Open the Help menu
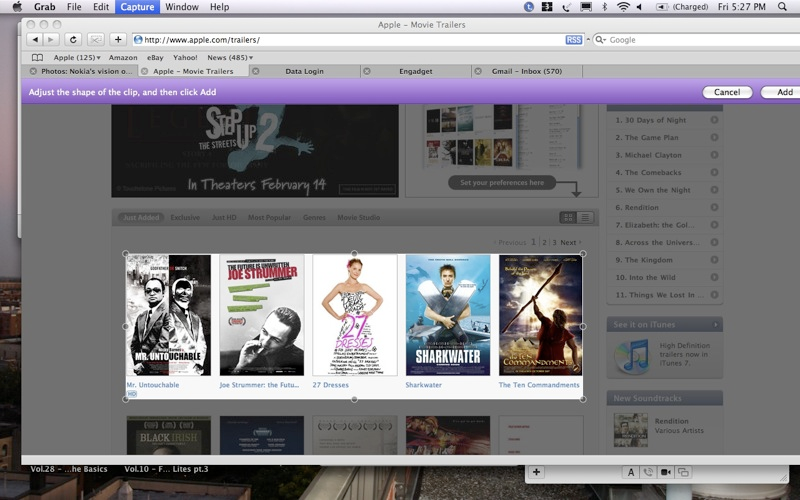Image resolution: width=800 pixels, height=500 pixels. (x=219, y=7)
